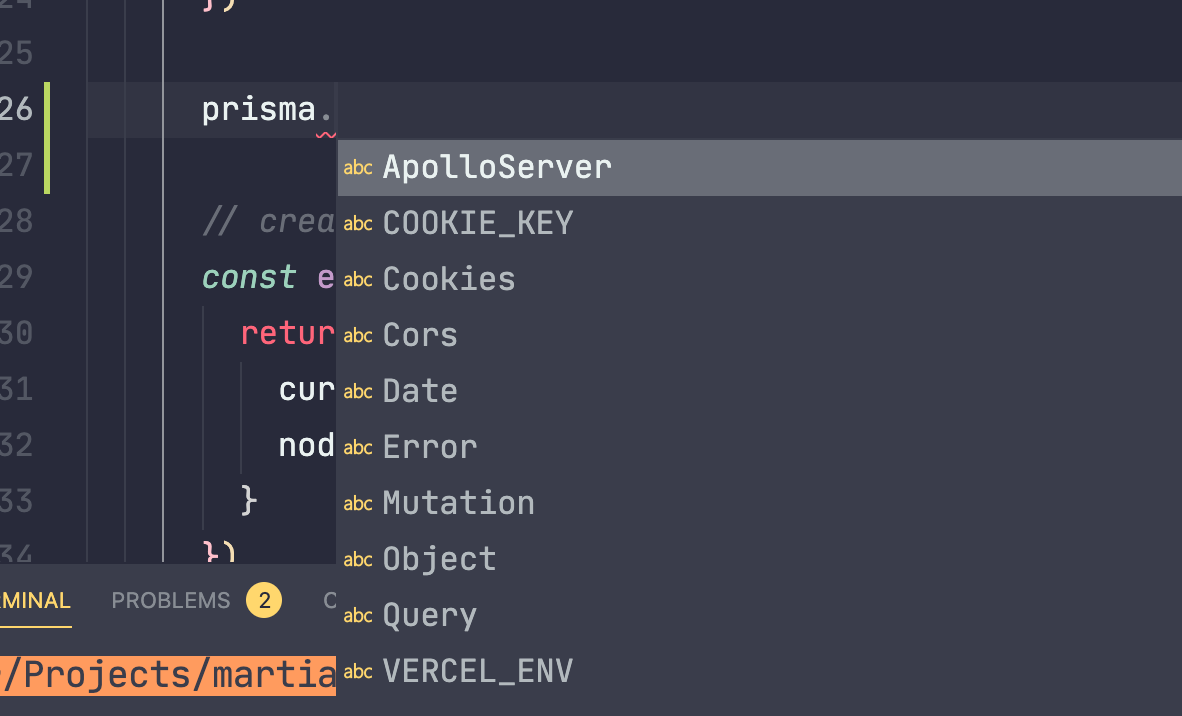The width and height of the screenshot is (1182, 716).
Task: Open the PROBLEMS panel
Action: (170, 600)
